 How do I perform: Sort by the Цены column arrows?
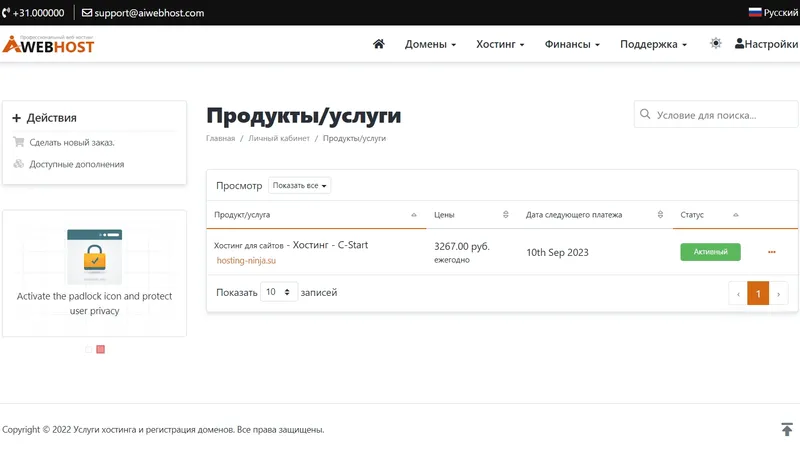pos(506,214)
